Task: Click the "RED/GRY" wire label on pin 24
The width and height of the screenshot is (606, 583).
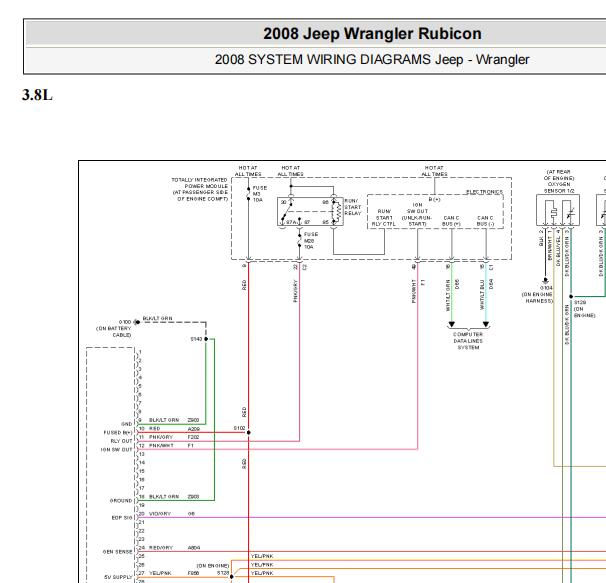Action: [161, 547]
